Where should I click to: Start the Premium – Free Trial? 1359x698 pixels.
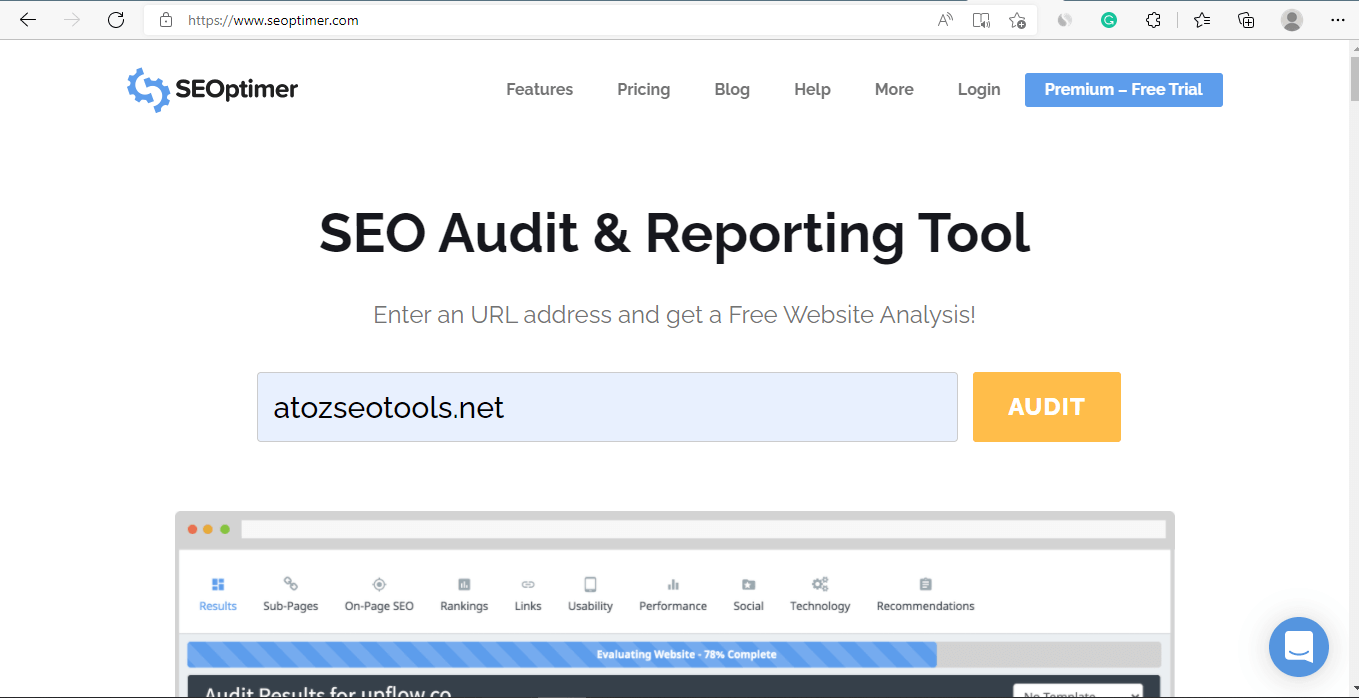(1123, 90)
